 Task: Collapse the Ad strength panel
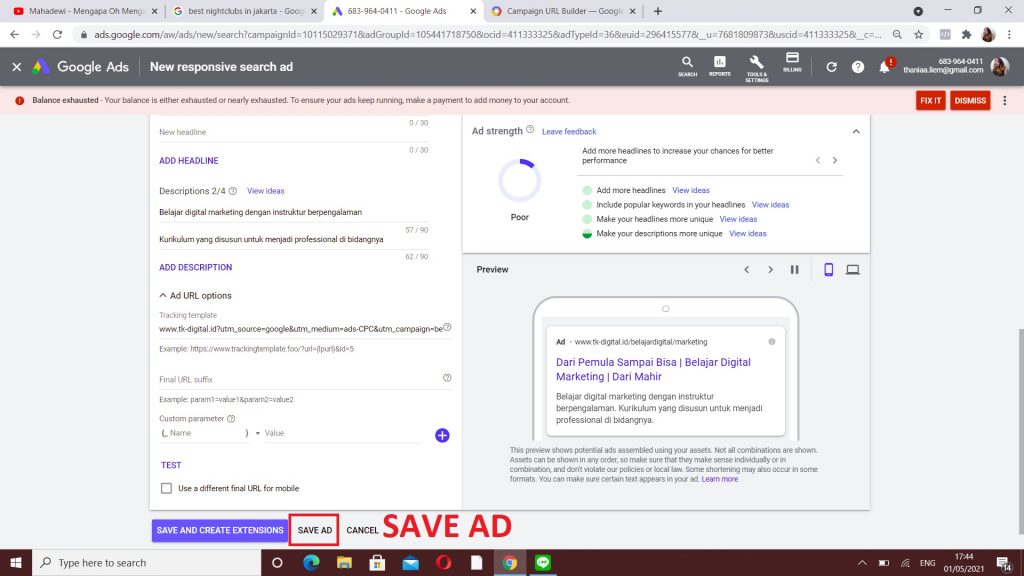[x=855, y=131]
